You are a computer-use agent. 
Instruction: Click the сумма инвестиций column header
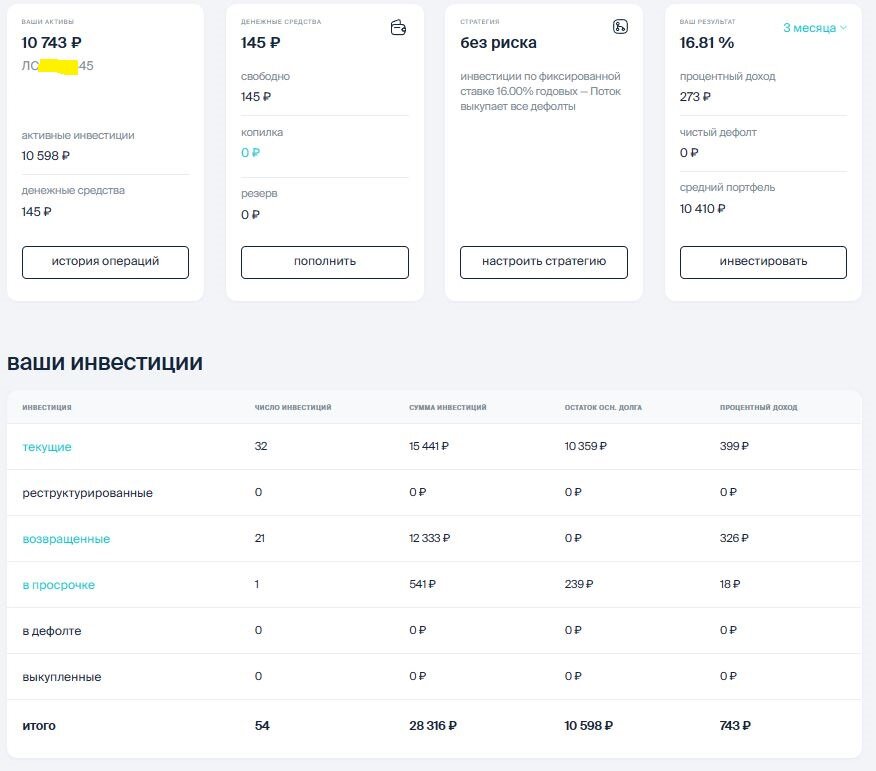[x=447, y=407]
